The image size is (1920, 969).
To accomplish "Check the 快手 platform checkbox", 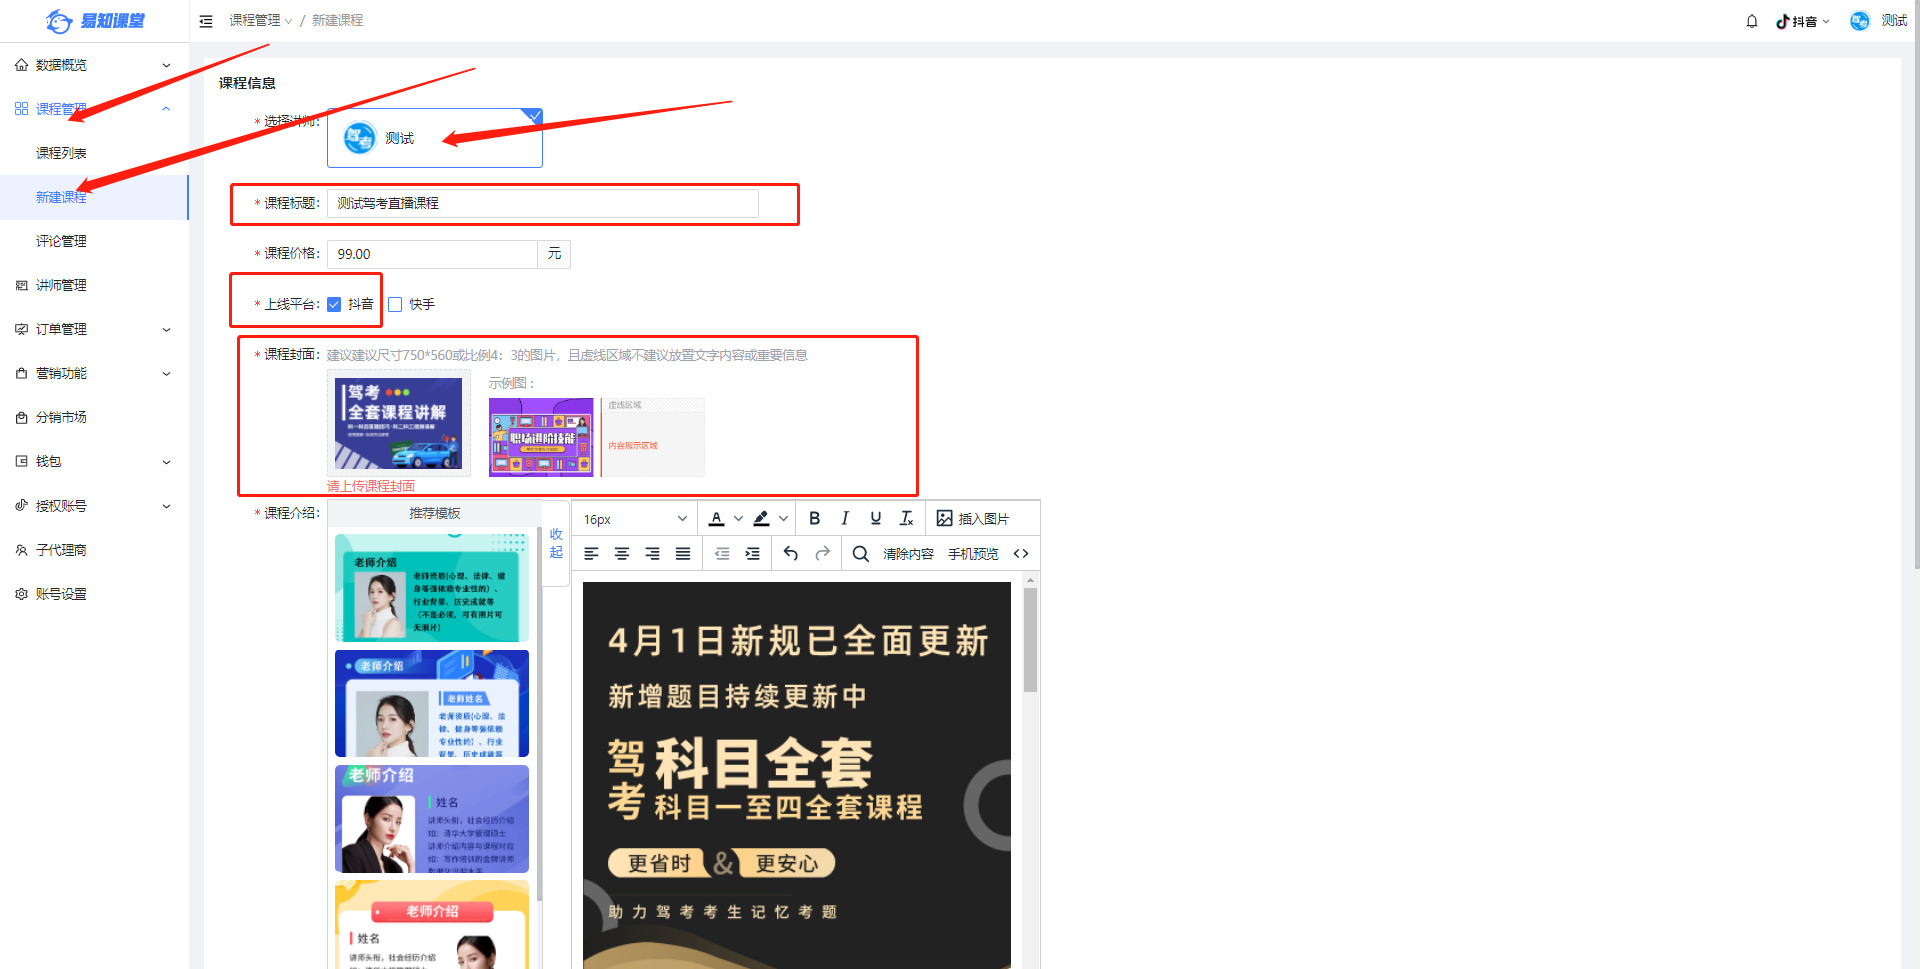I will pyautogui.click(x=395, y=304).
